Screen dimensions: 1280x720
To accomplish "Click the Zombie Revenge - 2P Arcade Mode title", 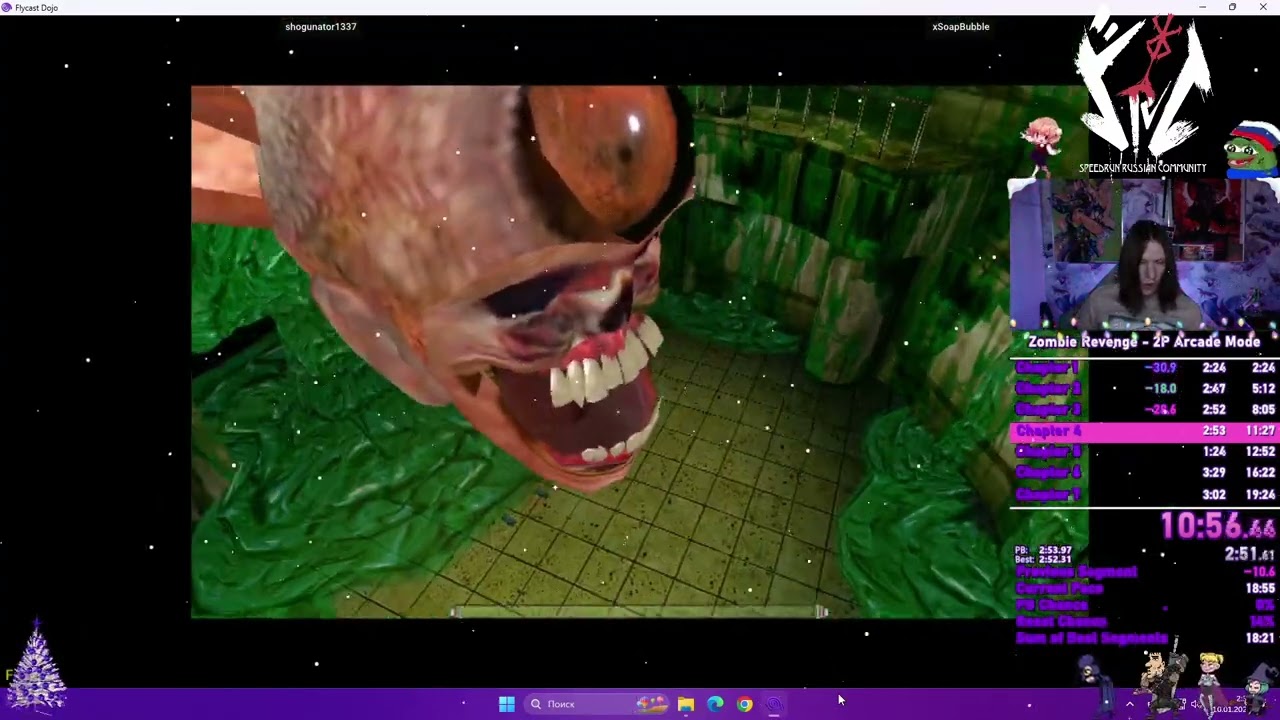I will pos(1144,342).
